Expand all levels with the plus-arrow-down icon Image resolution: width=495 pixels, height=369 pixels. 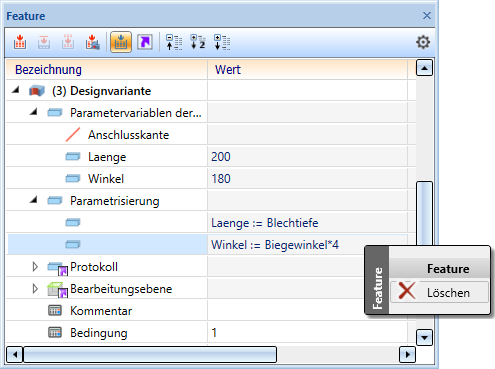click(x=222, y=42)
